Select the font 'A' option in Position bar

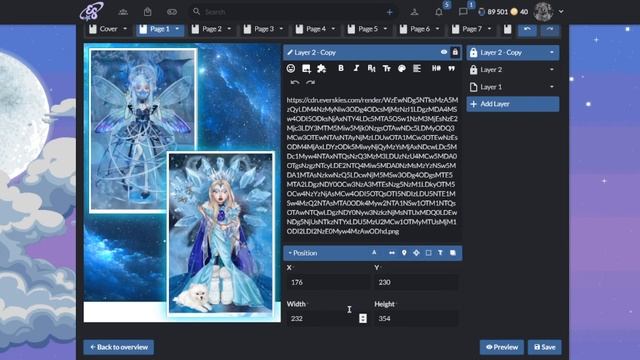click(374, 253)
